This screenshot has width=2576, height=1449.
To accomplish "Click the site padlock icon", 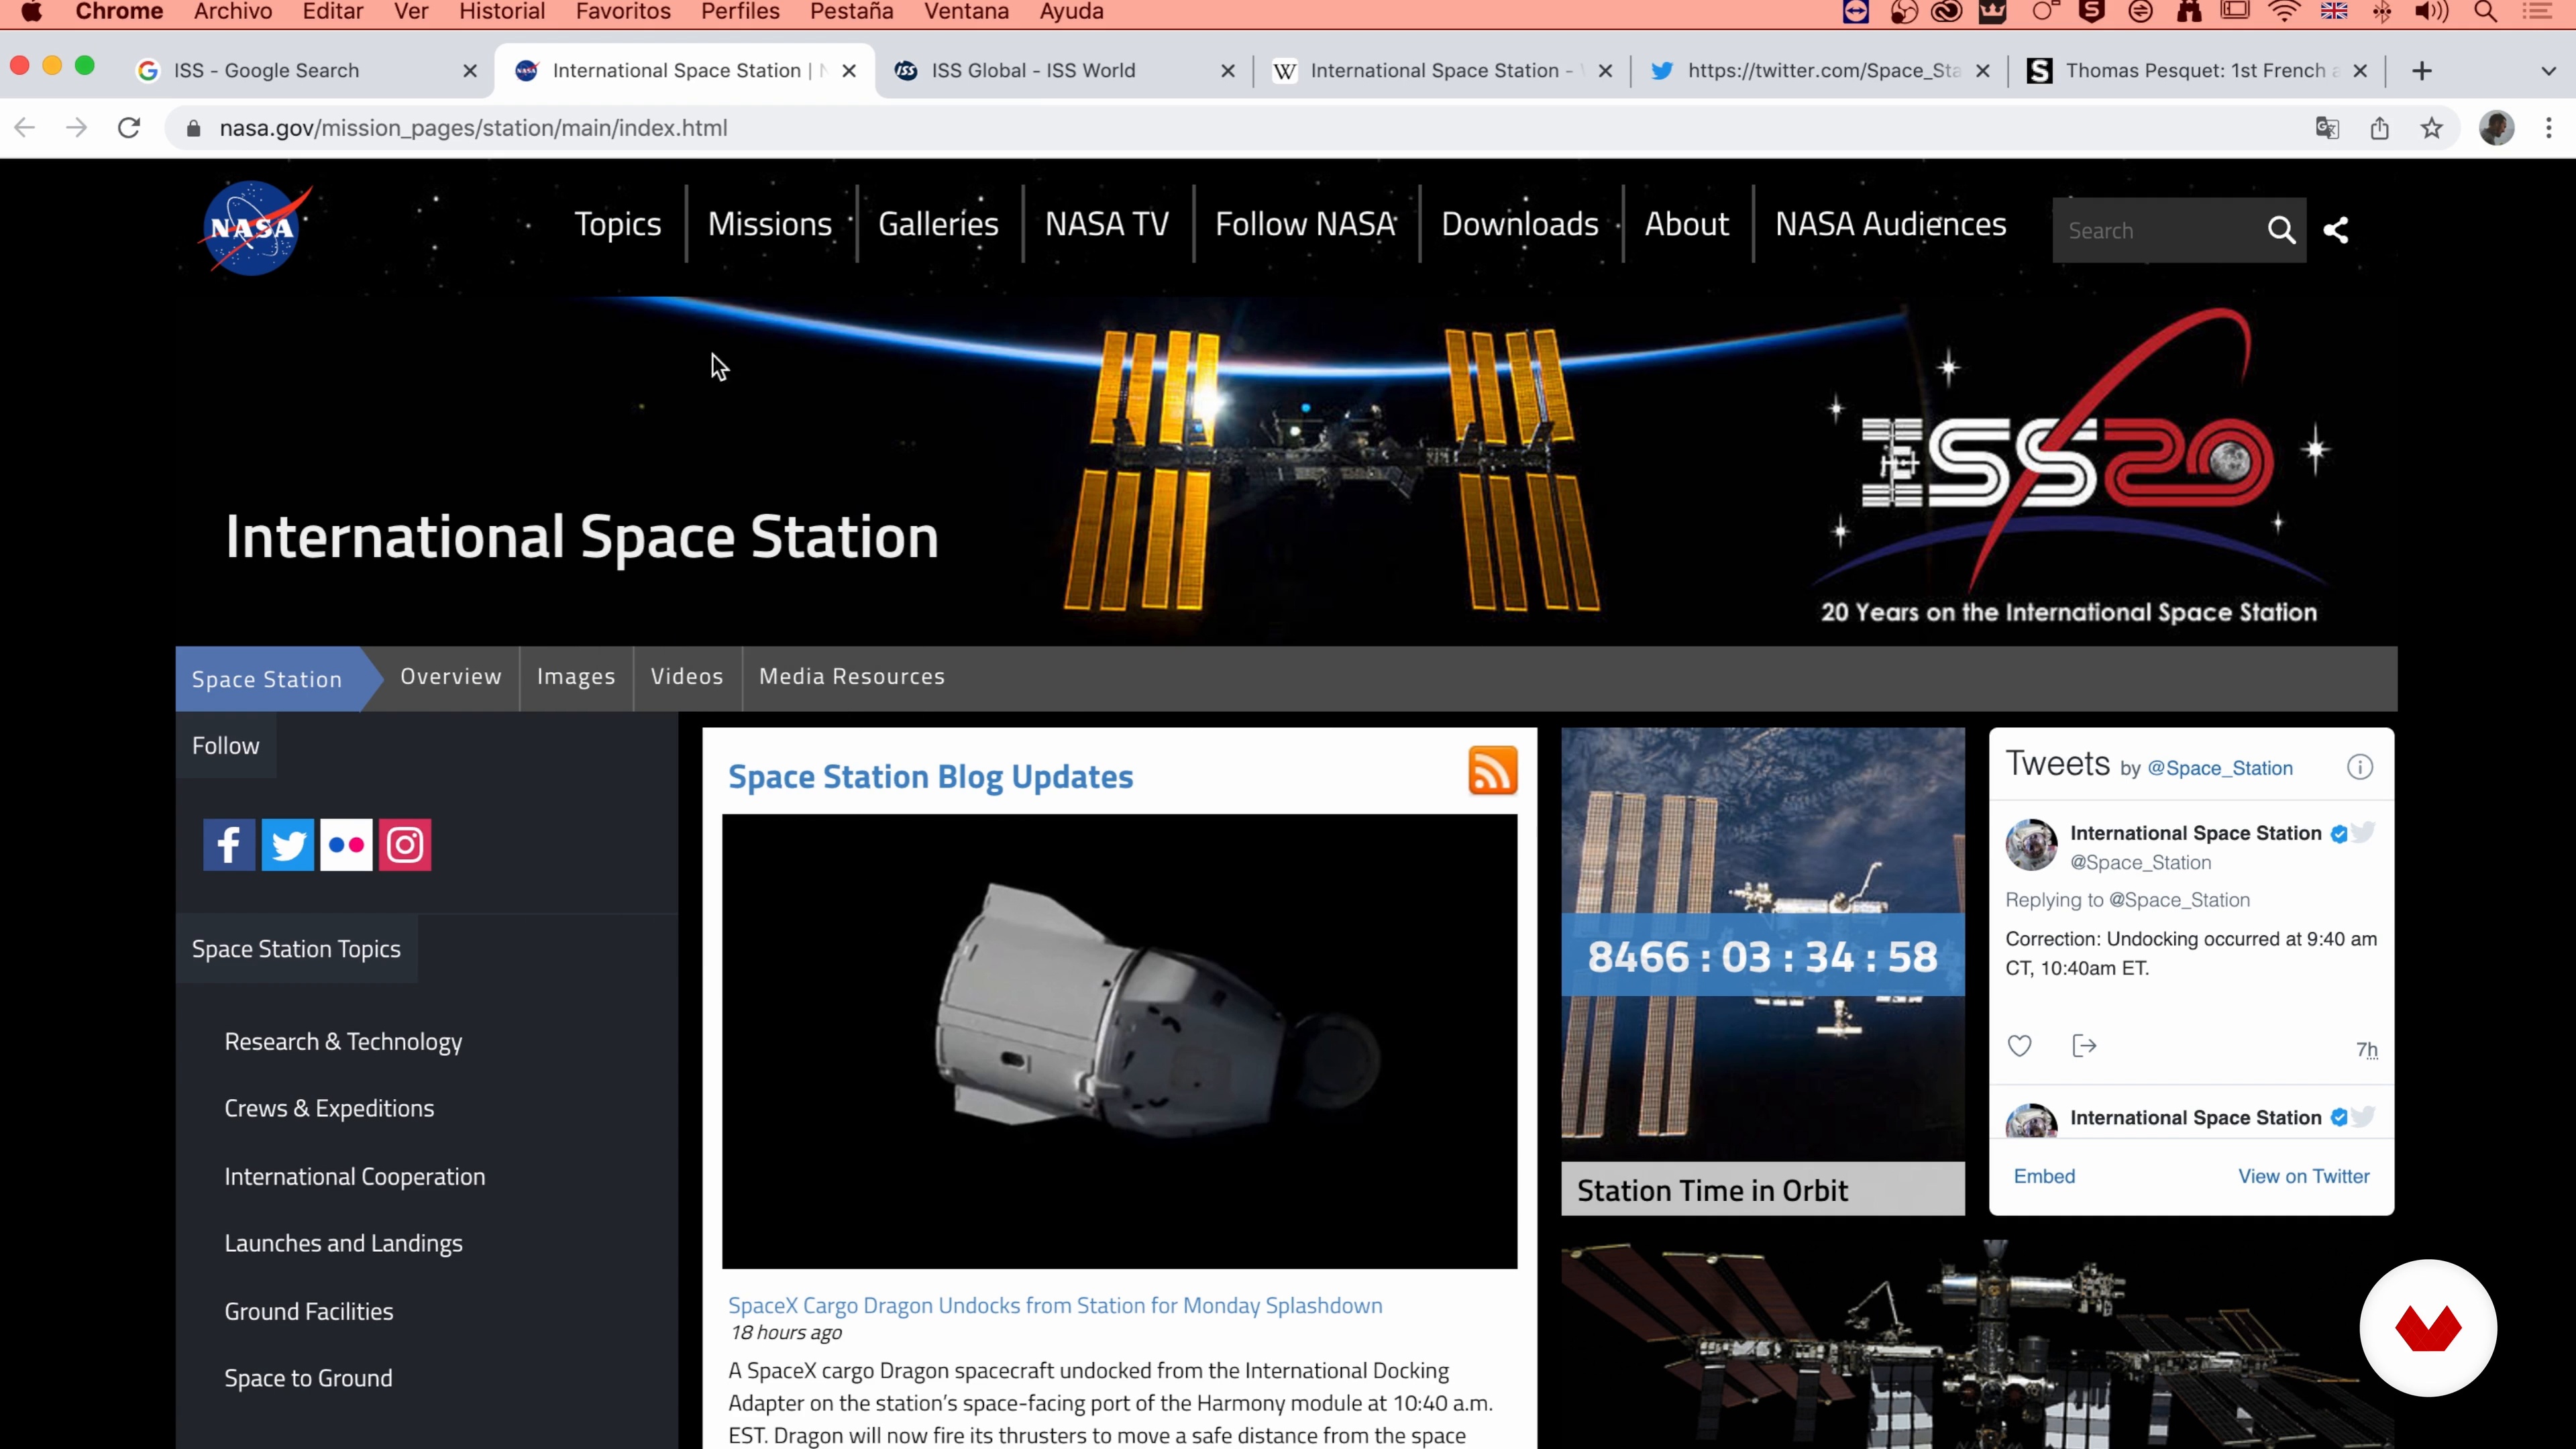I will click(x=194, y=128).
